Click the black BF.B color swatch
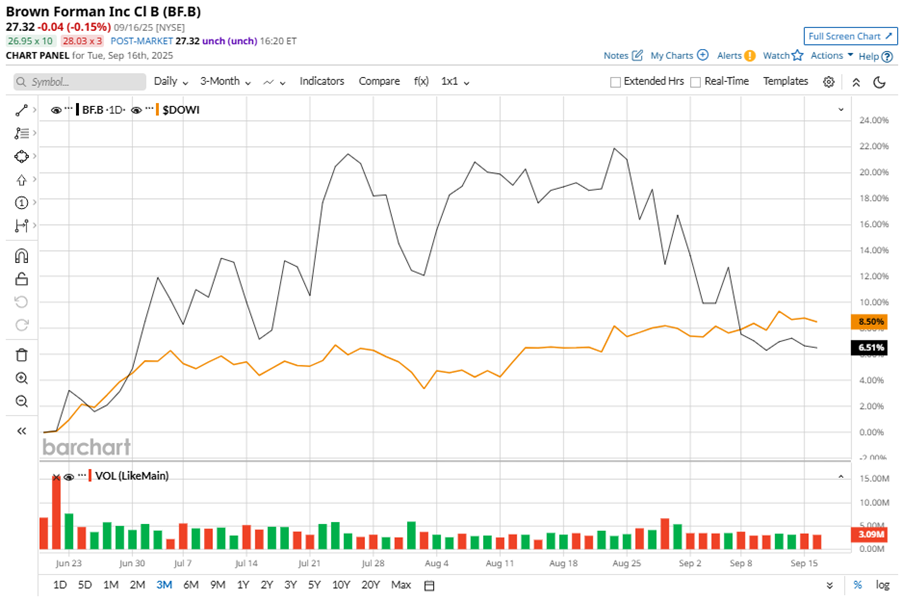This screenshot has width=902, height=601. click(77, 109)
